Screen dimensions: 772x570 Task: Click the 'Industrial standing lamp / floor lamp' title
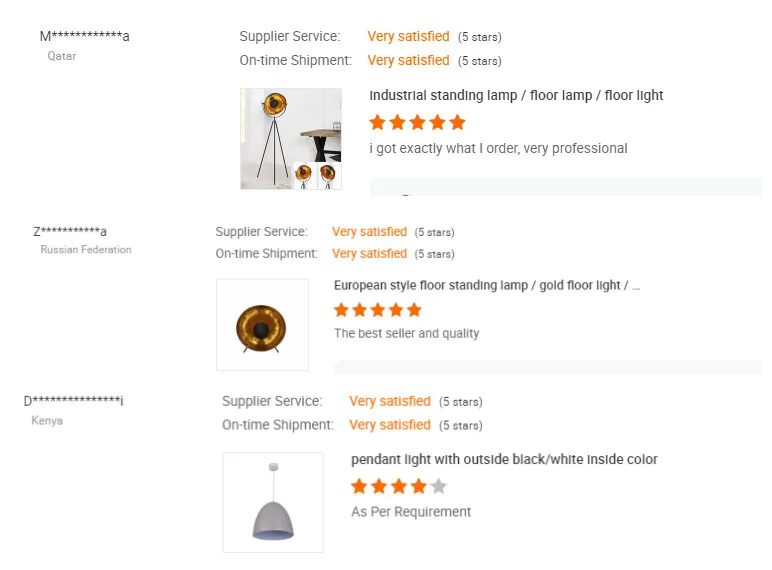[516, 96]
